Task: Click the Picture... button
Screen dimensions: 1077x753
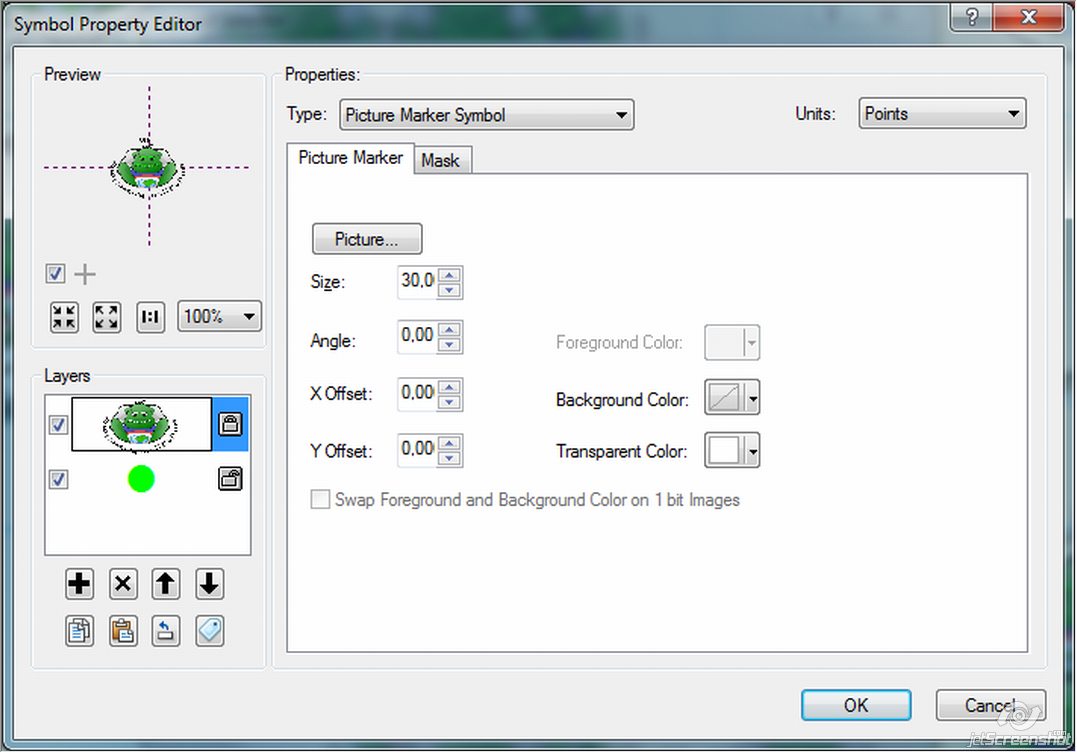Action: point(367,239)
